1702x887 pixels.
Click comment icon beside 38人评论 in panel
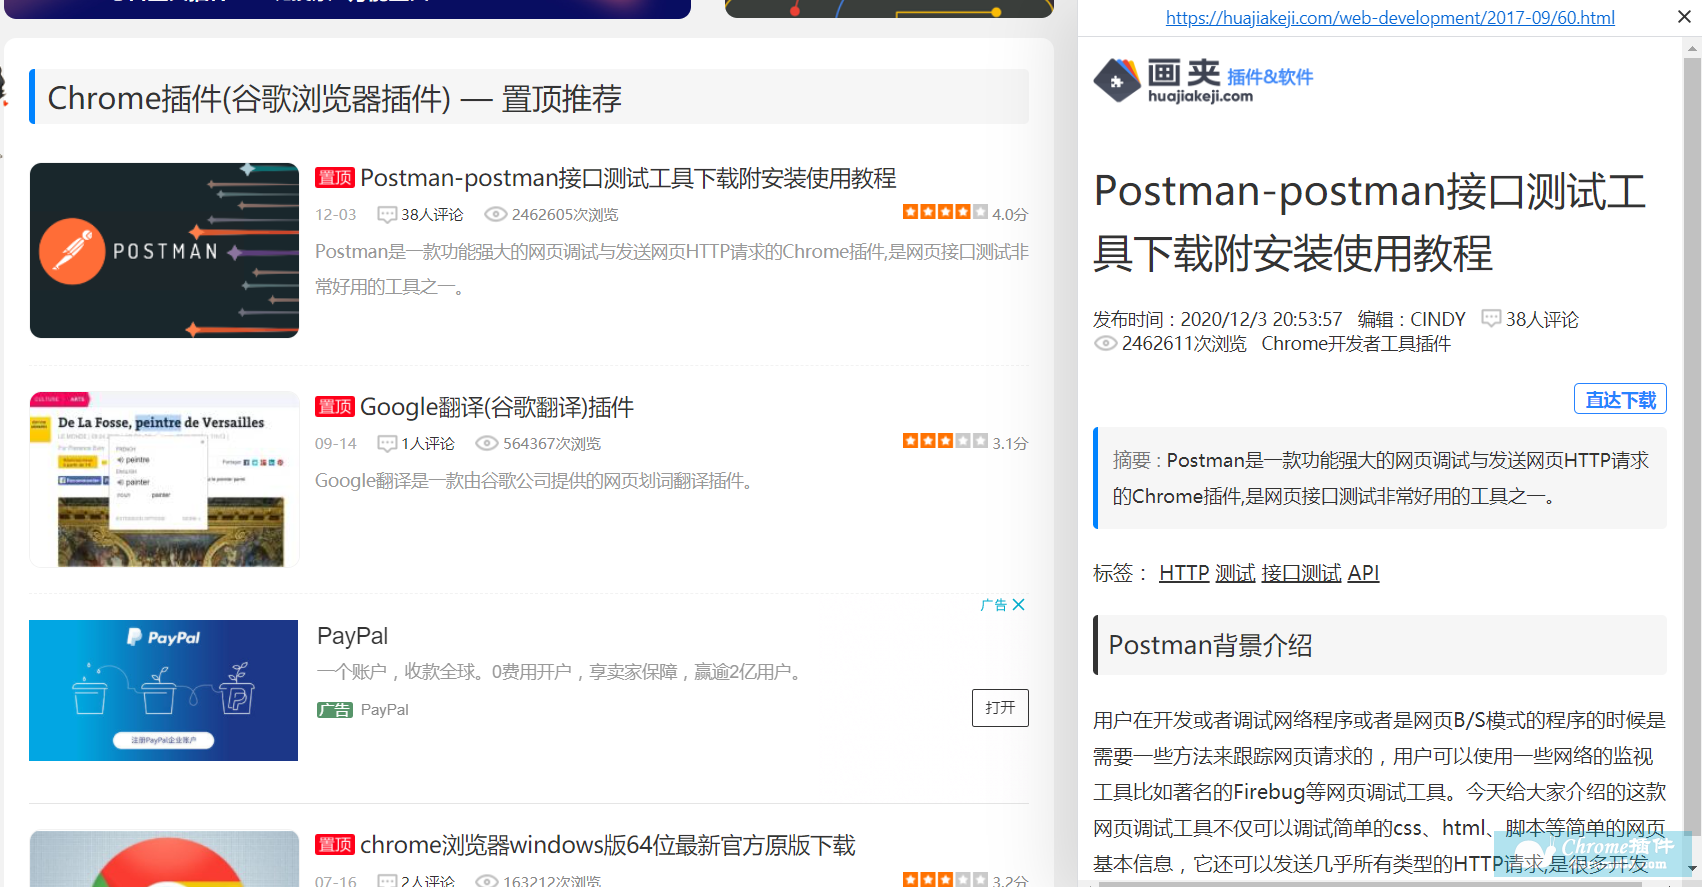coord(1491,319)
